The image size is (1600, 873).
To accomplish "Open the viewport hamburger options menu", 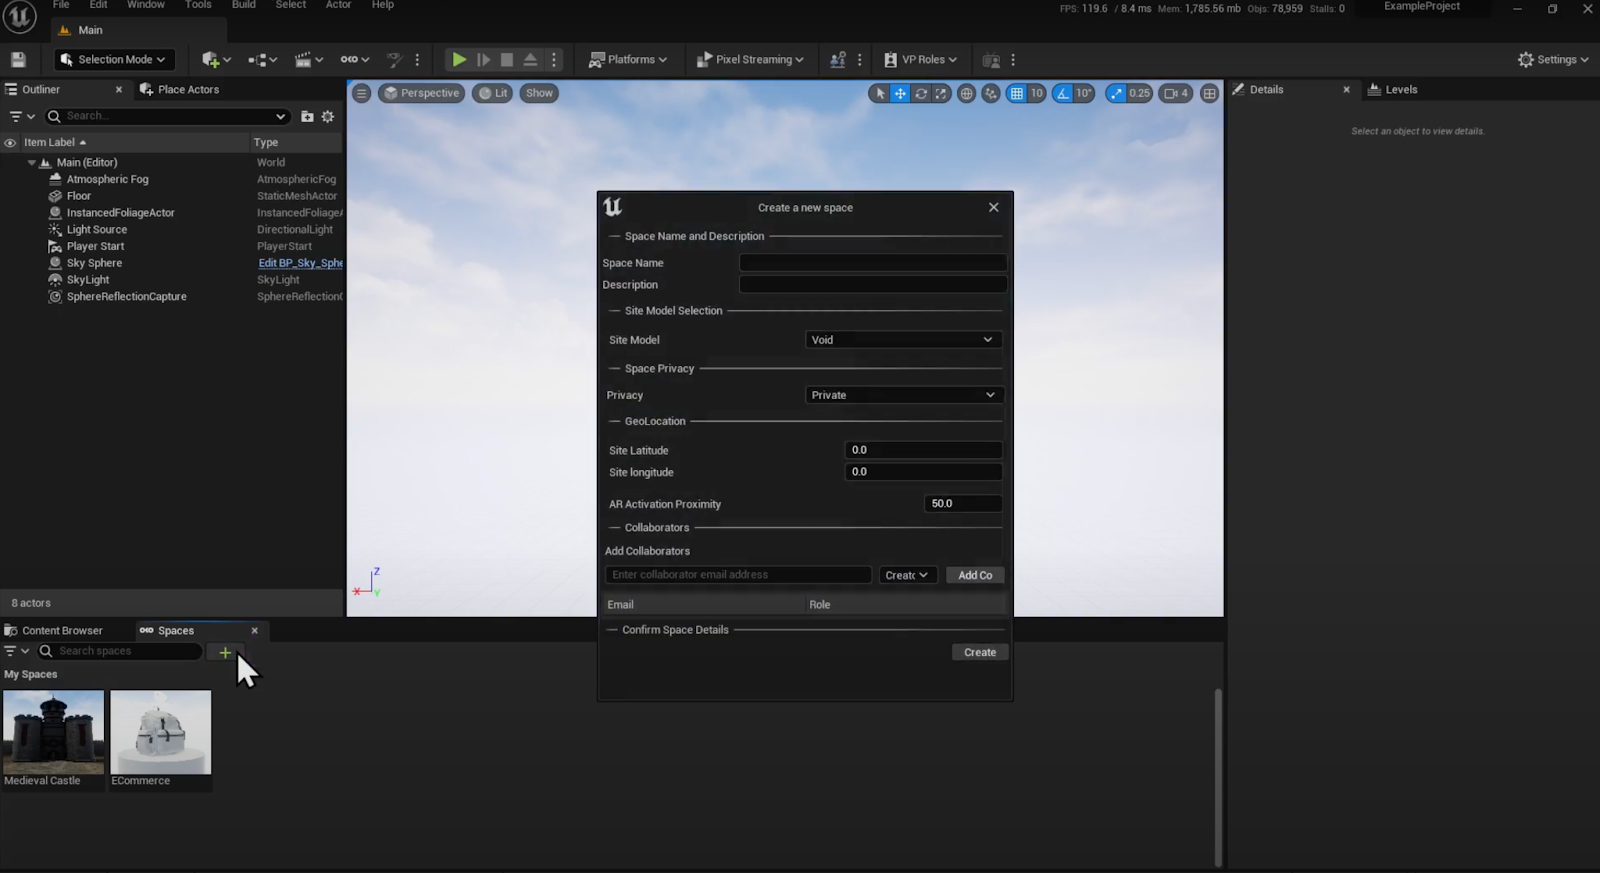I will [362, 93].
